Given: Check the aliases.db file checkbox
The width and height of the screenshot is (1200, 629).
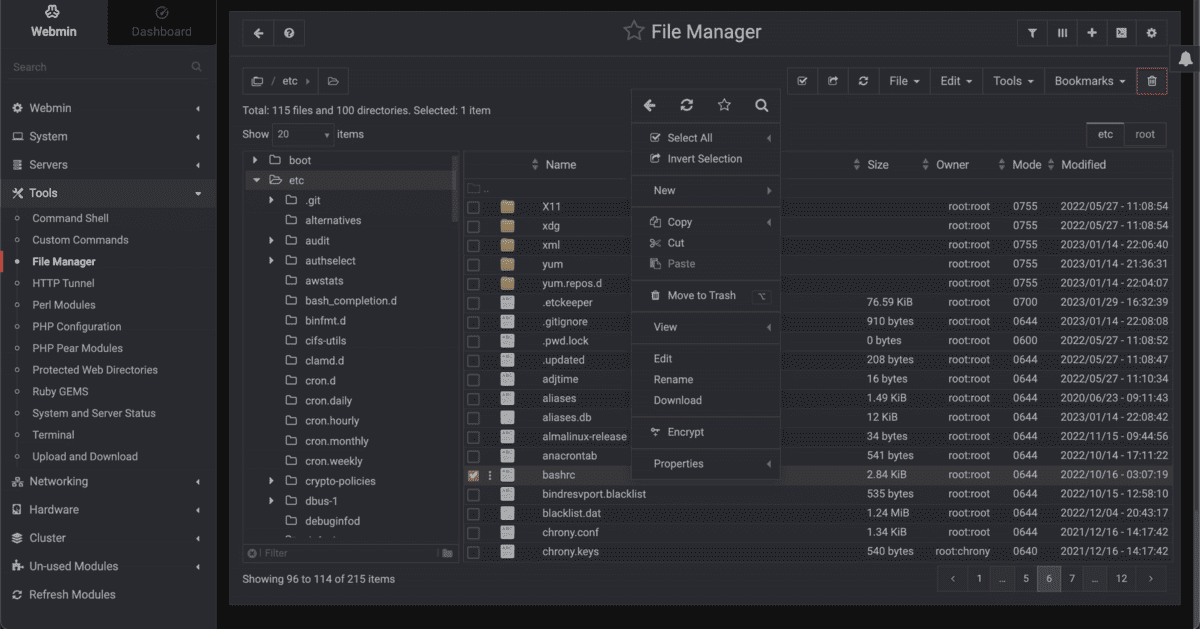Looking at the screenshot, I should pos(473,417).
